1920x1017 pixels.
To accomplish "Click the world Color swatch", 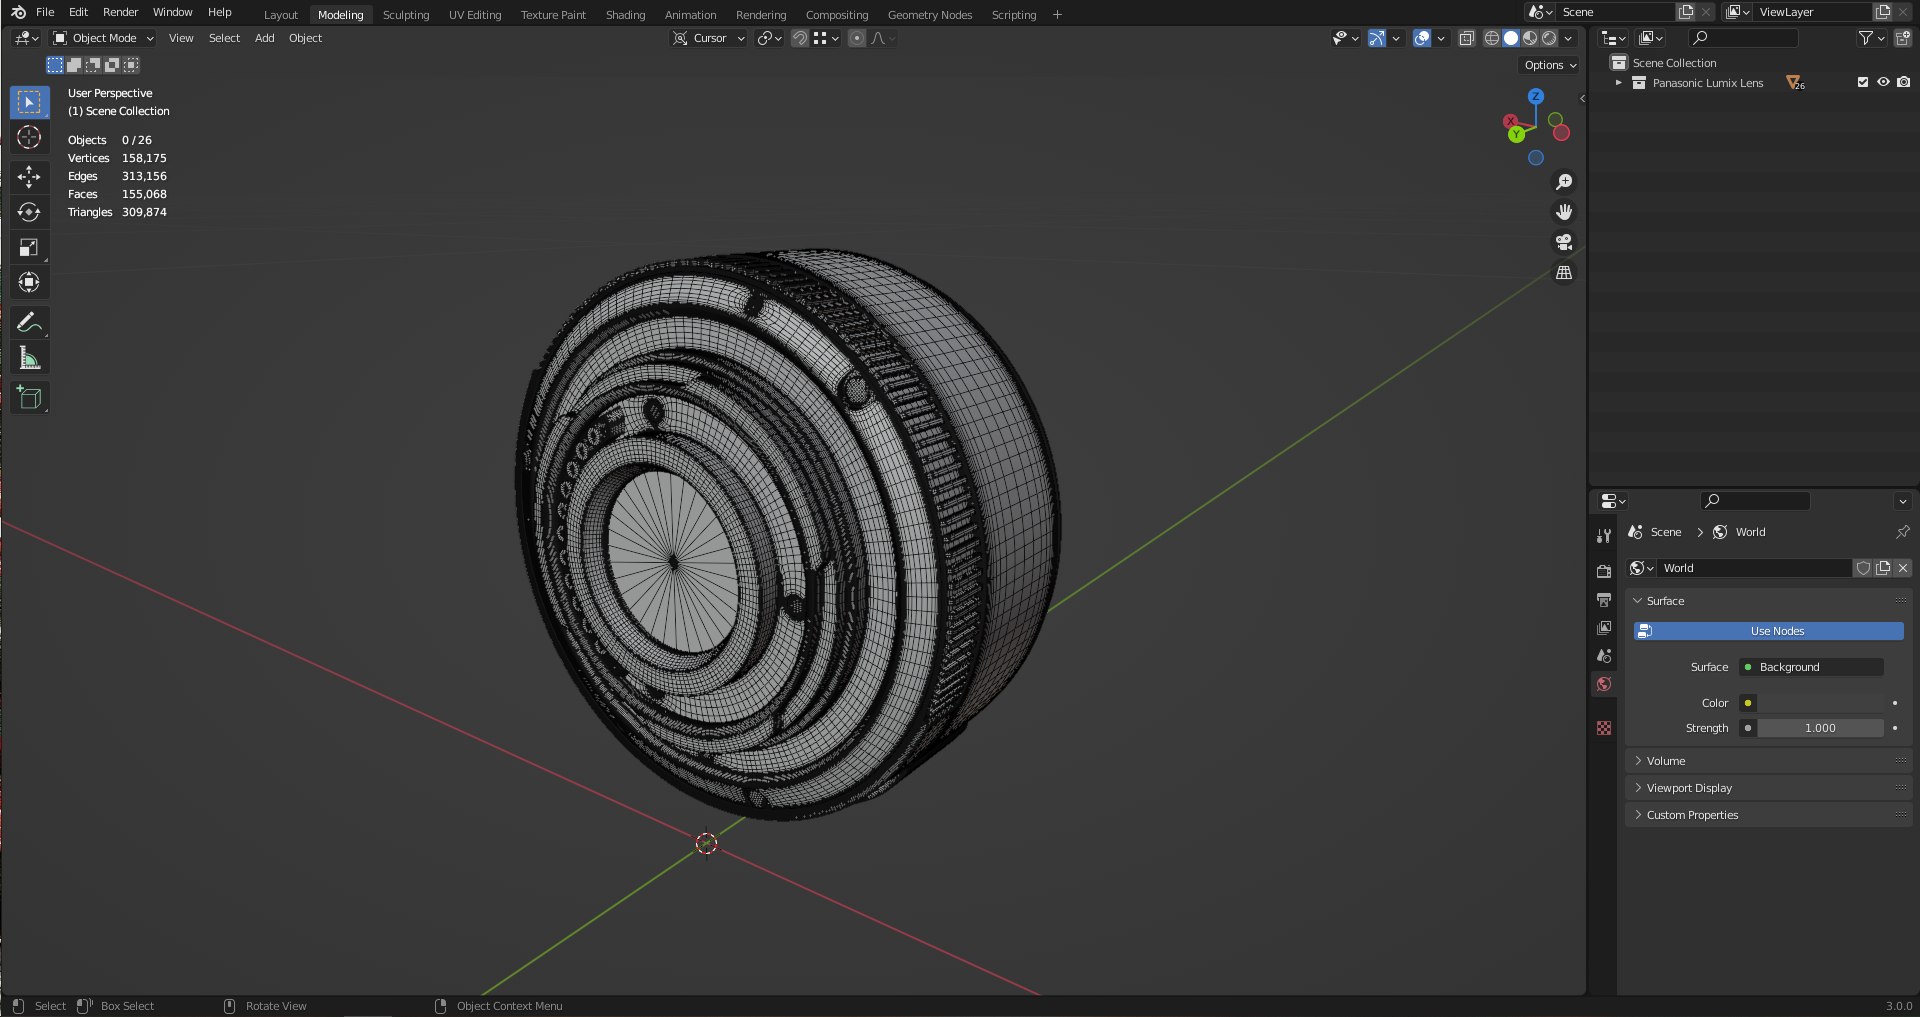I will [x=1821, y=703].
